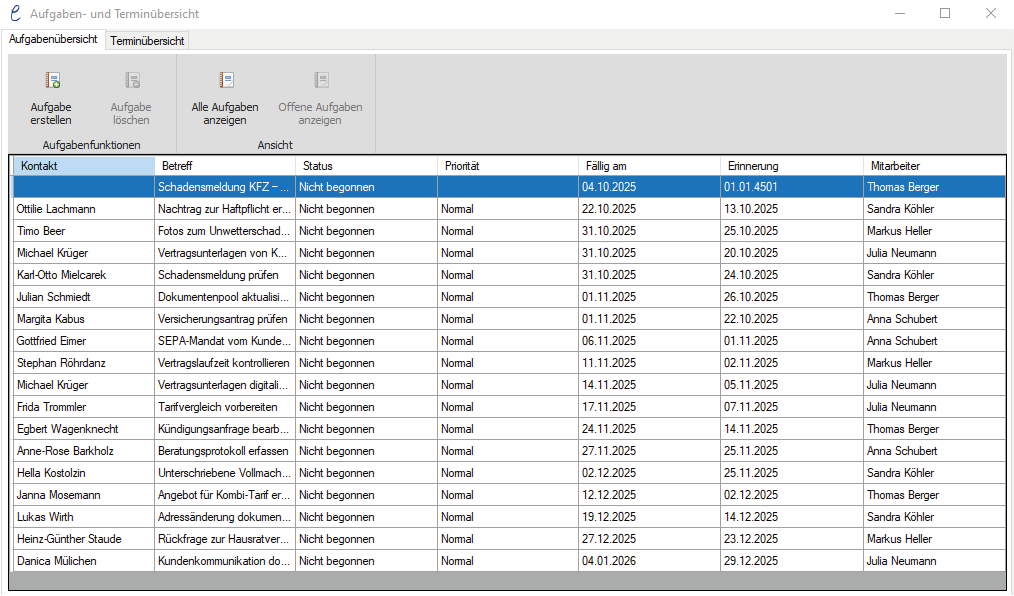Click the Priorität column header
The width and height of the screenshot is (1014, 596).
(508, 166)
